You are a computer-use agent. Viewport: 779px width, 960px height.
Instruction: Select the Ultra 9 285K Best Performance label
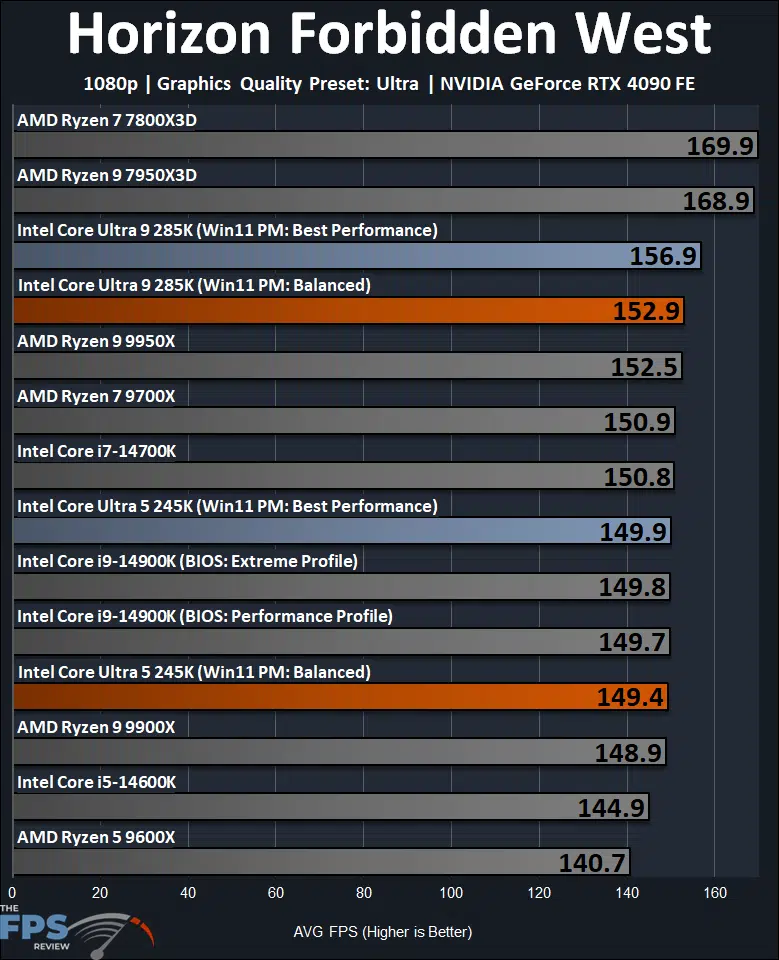point(227,230)
